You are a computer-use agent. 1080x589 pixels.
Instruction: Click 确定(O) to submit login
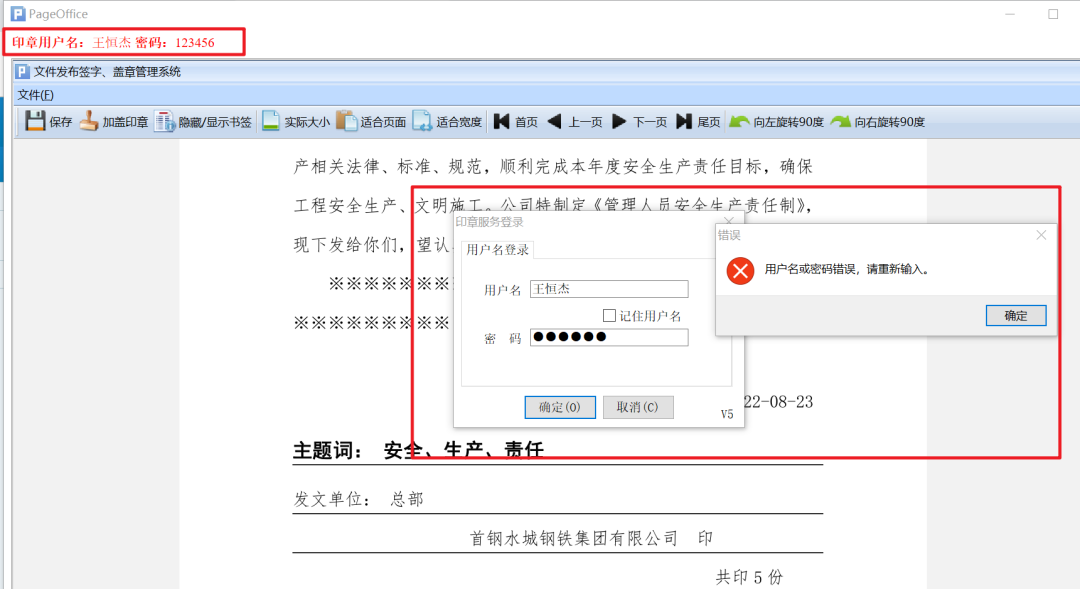pyautogui.click(x=559, y=407)
